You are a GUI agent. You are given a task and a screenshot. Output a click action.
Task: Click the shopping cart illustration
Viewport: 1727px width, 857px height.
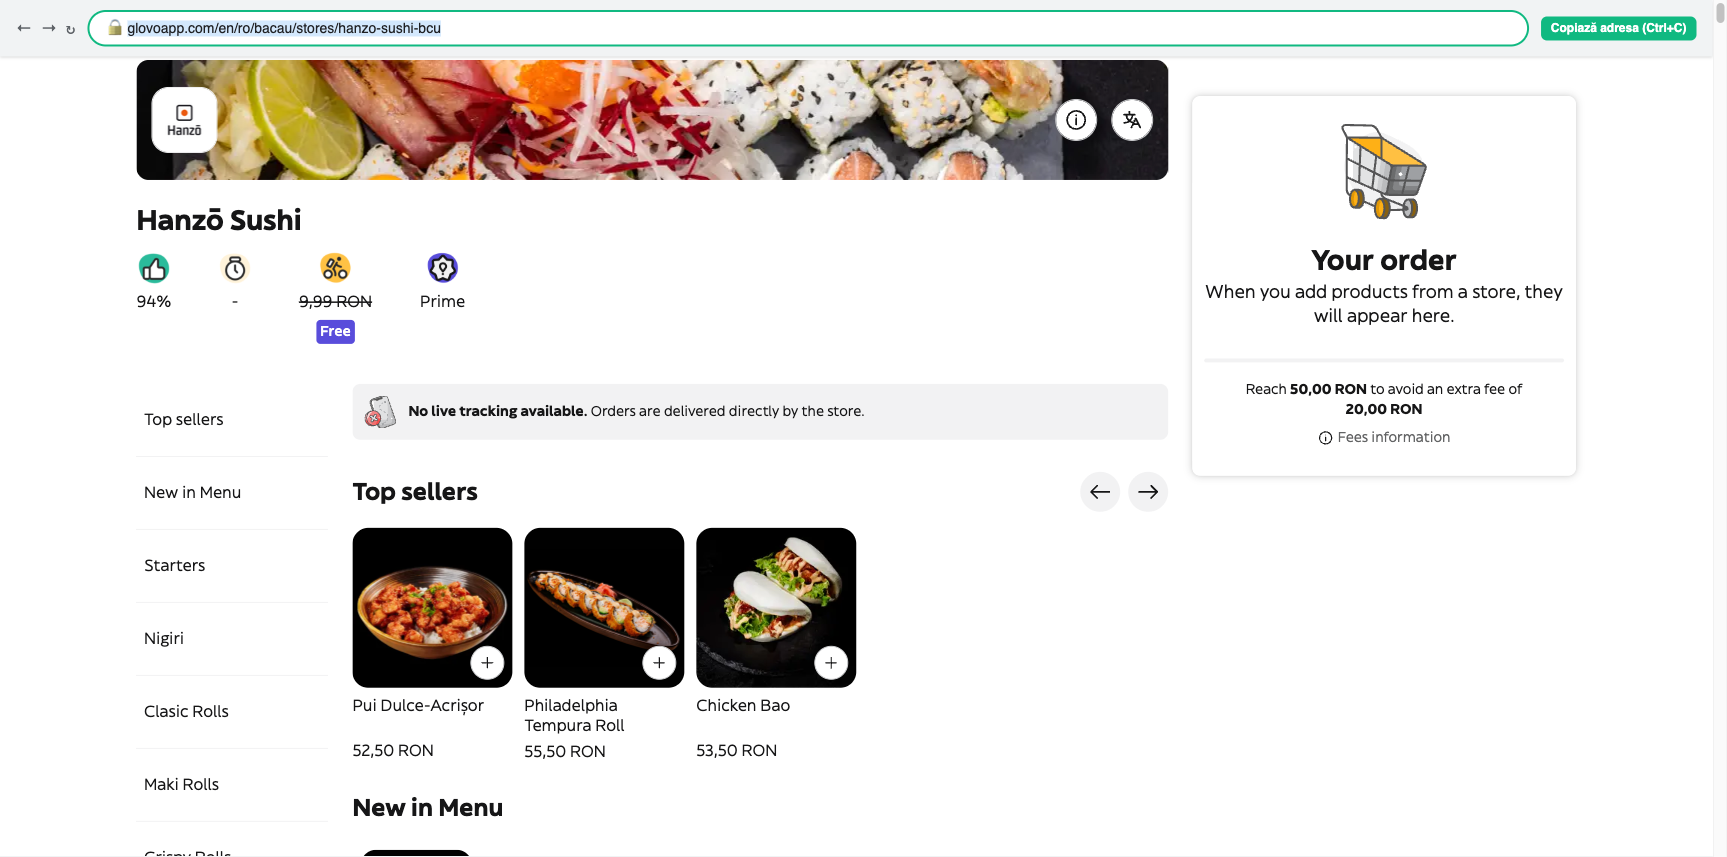1384,171
